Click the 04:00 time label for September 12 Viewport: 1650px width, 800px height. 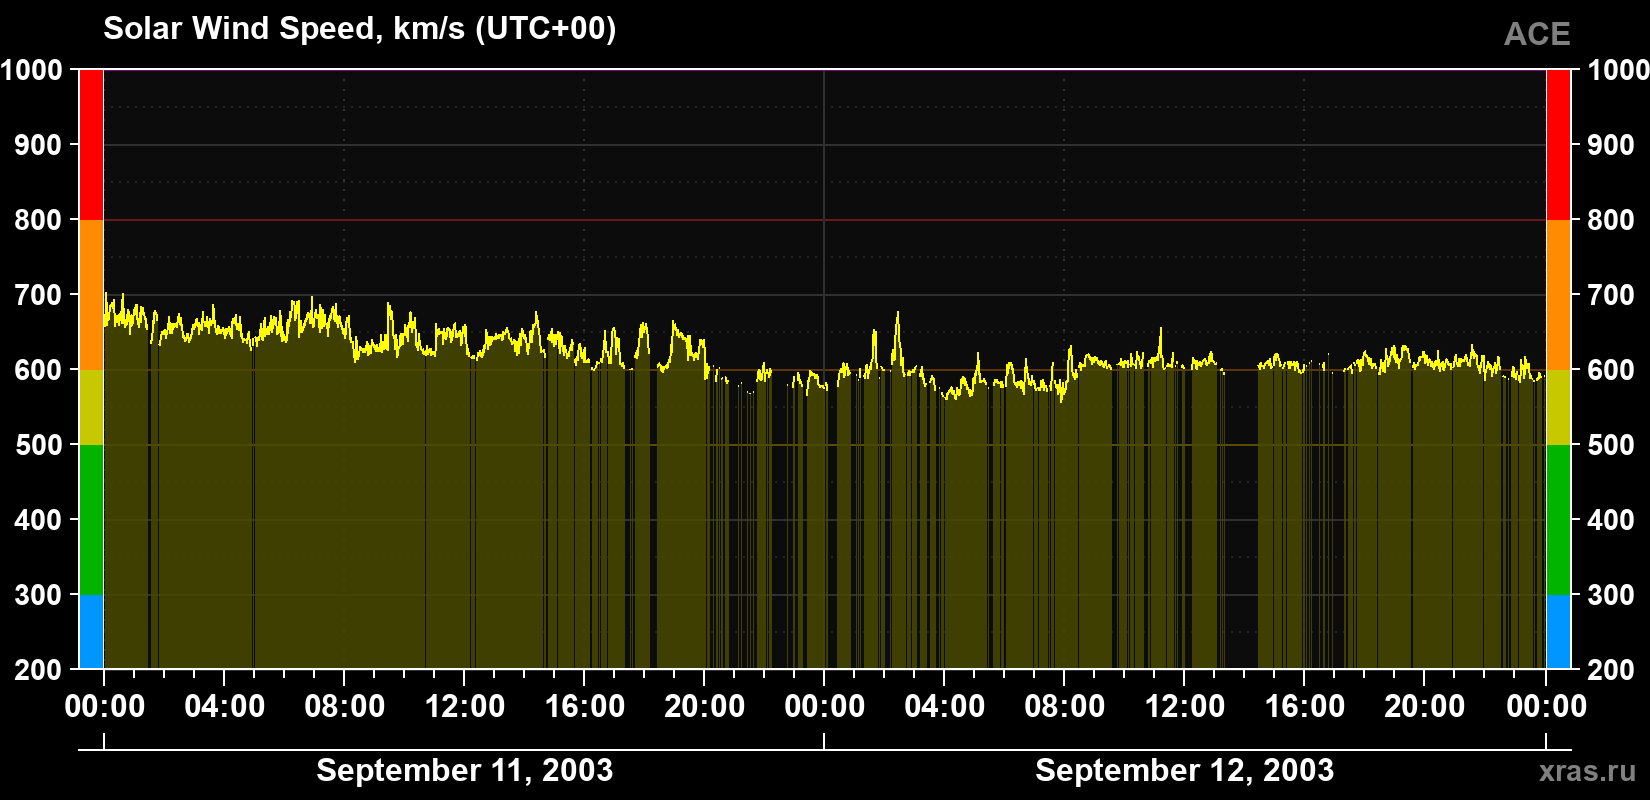[944, 707]
